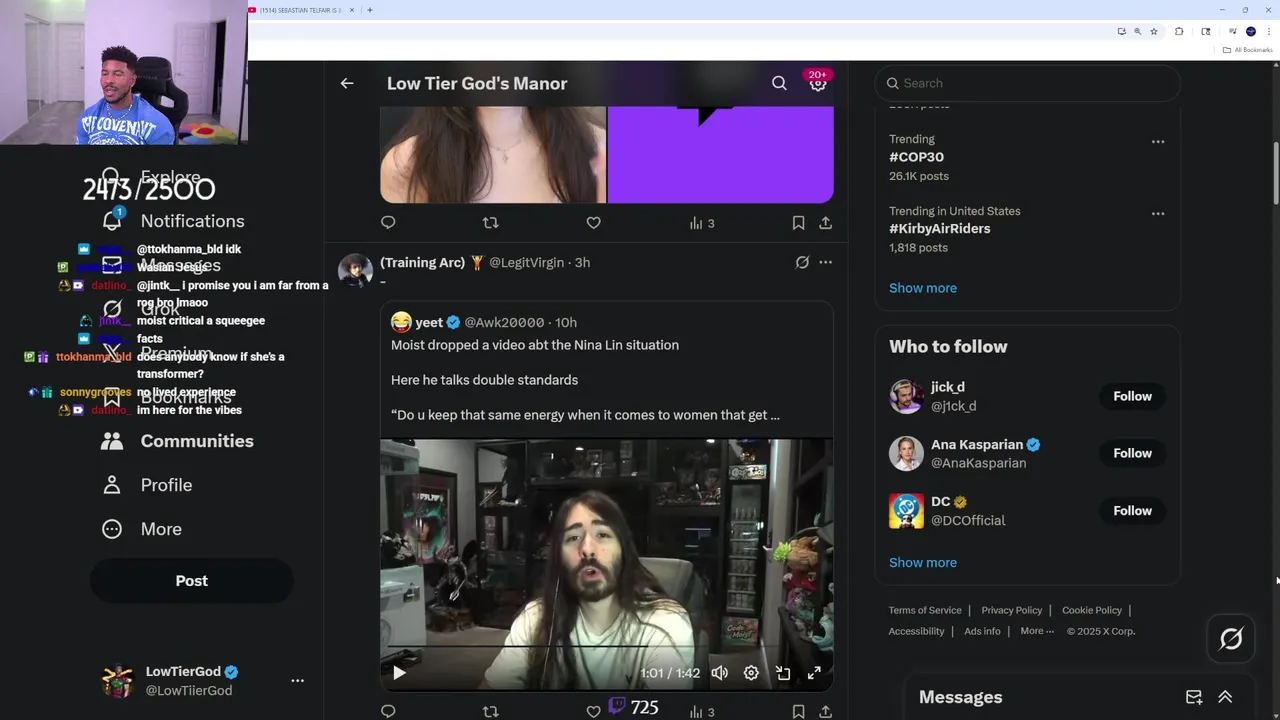Close the browser tab

[352, 10]
